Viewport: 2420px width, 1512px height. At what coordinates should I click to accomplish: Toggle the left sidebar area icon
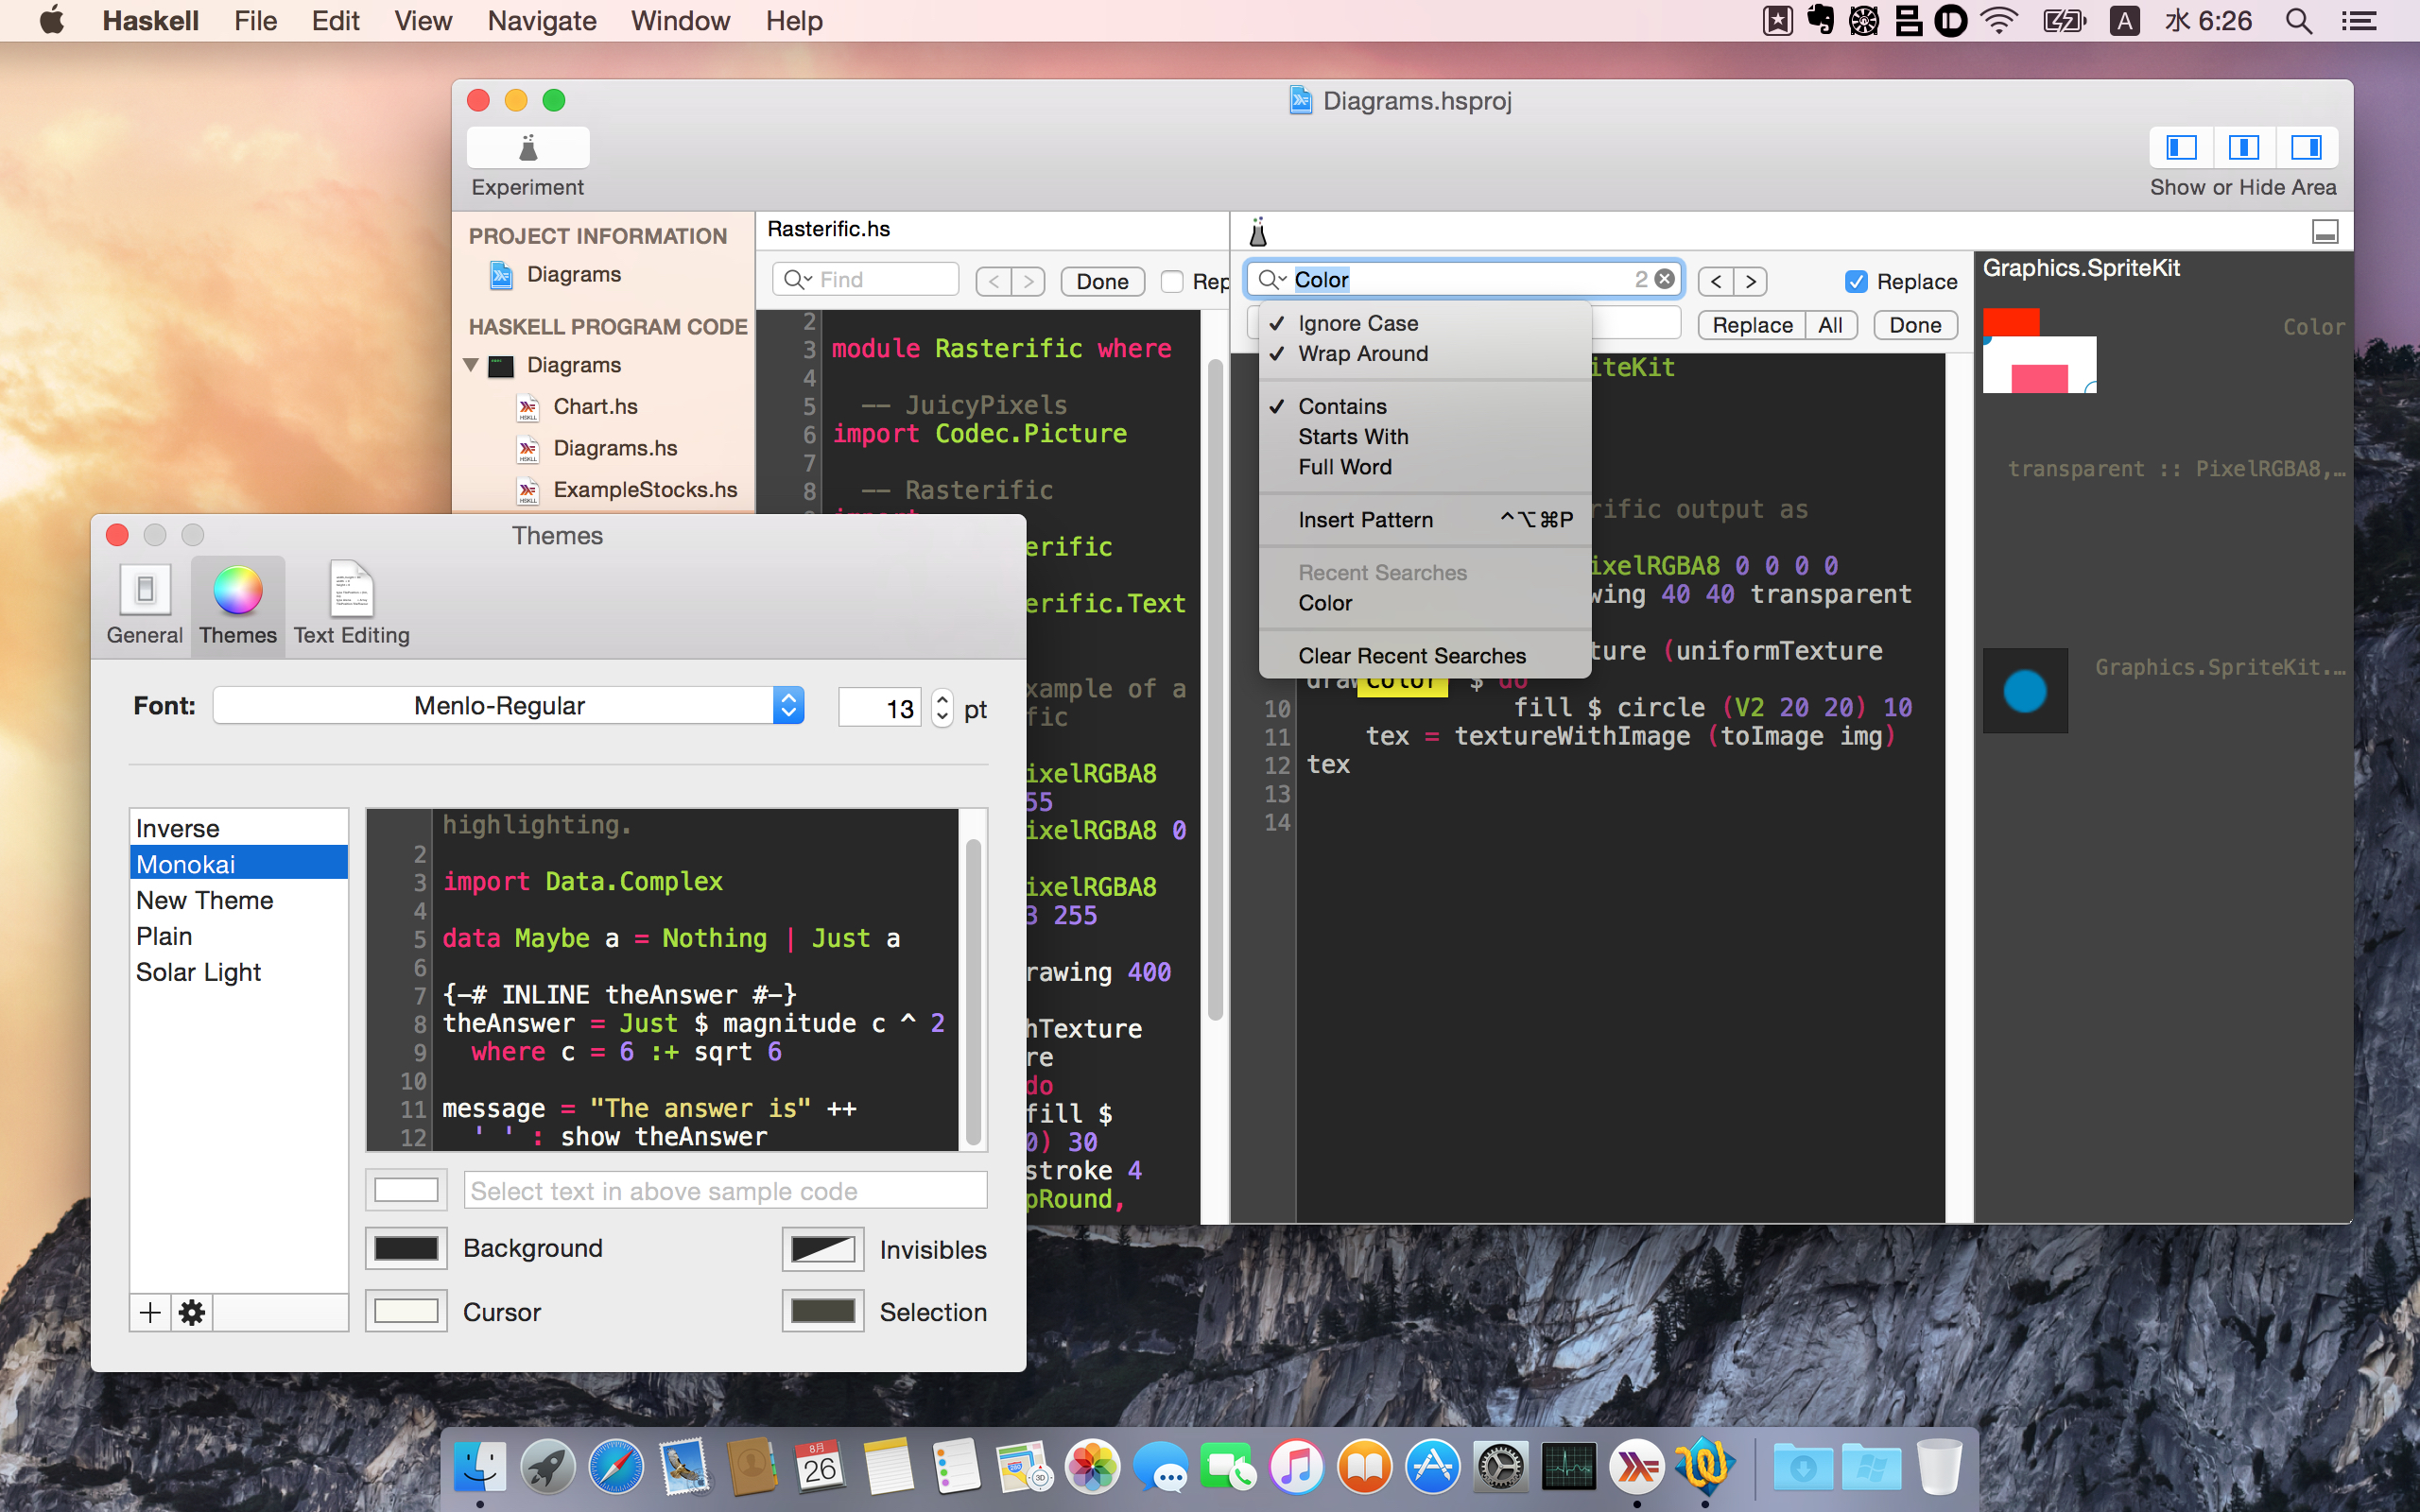click(x=2180, y=148)
